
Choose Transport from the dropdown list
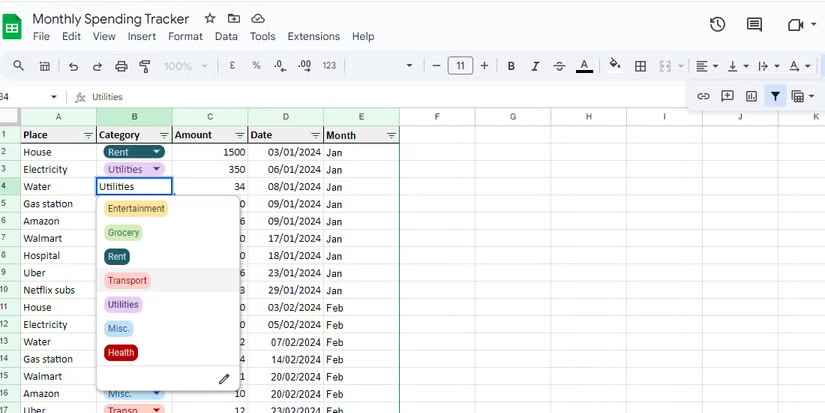click(x=127, y=281)
